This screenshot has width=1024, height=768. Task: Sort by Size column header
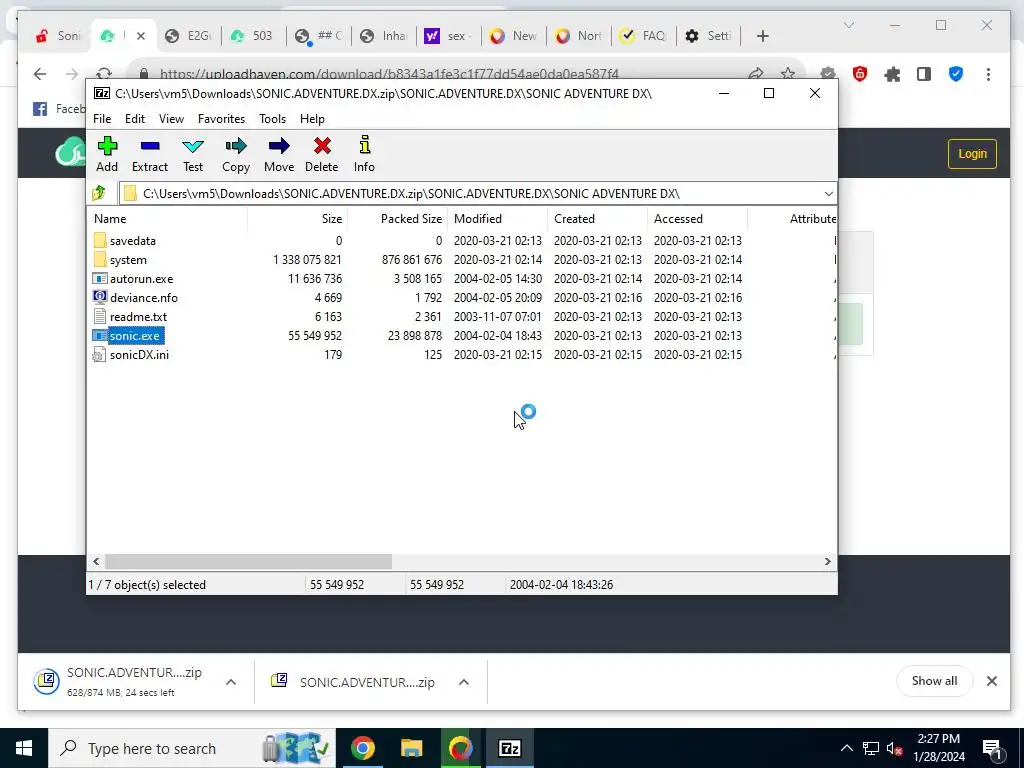click(x=298, y=219)
